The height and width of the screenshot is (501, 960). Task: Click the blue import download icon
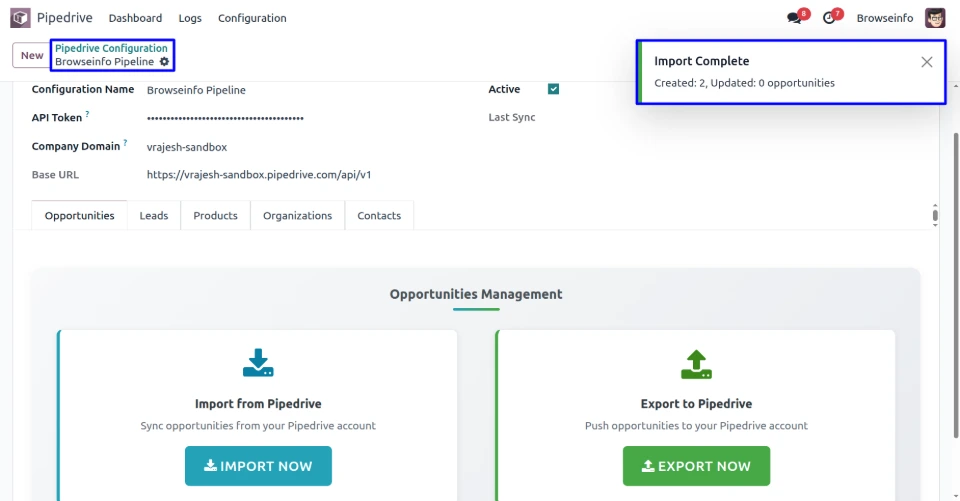tap(258, 363)
